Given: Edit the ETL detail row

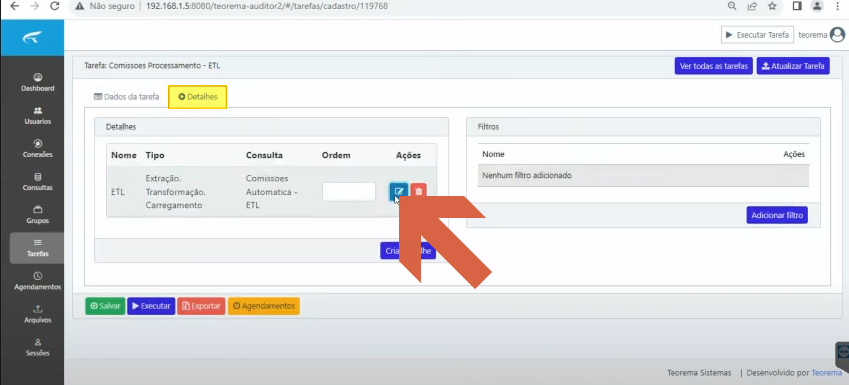Looking at the screenshot, I should tap(399, 191).
